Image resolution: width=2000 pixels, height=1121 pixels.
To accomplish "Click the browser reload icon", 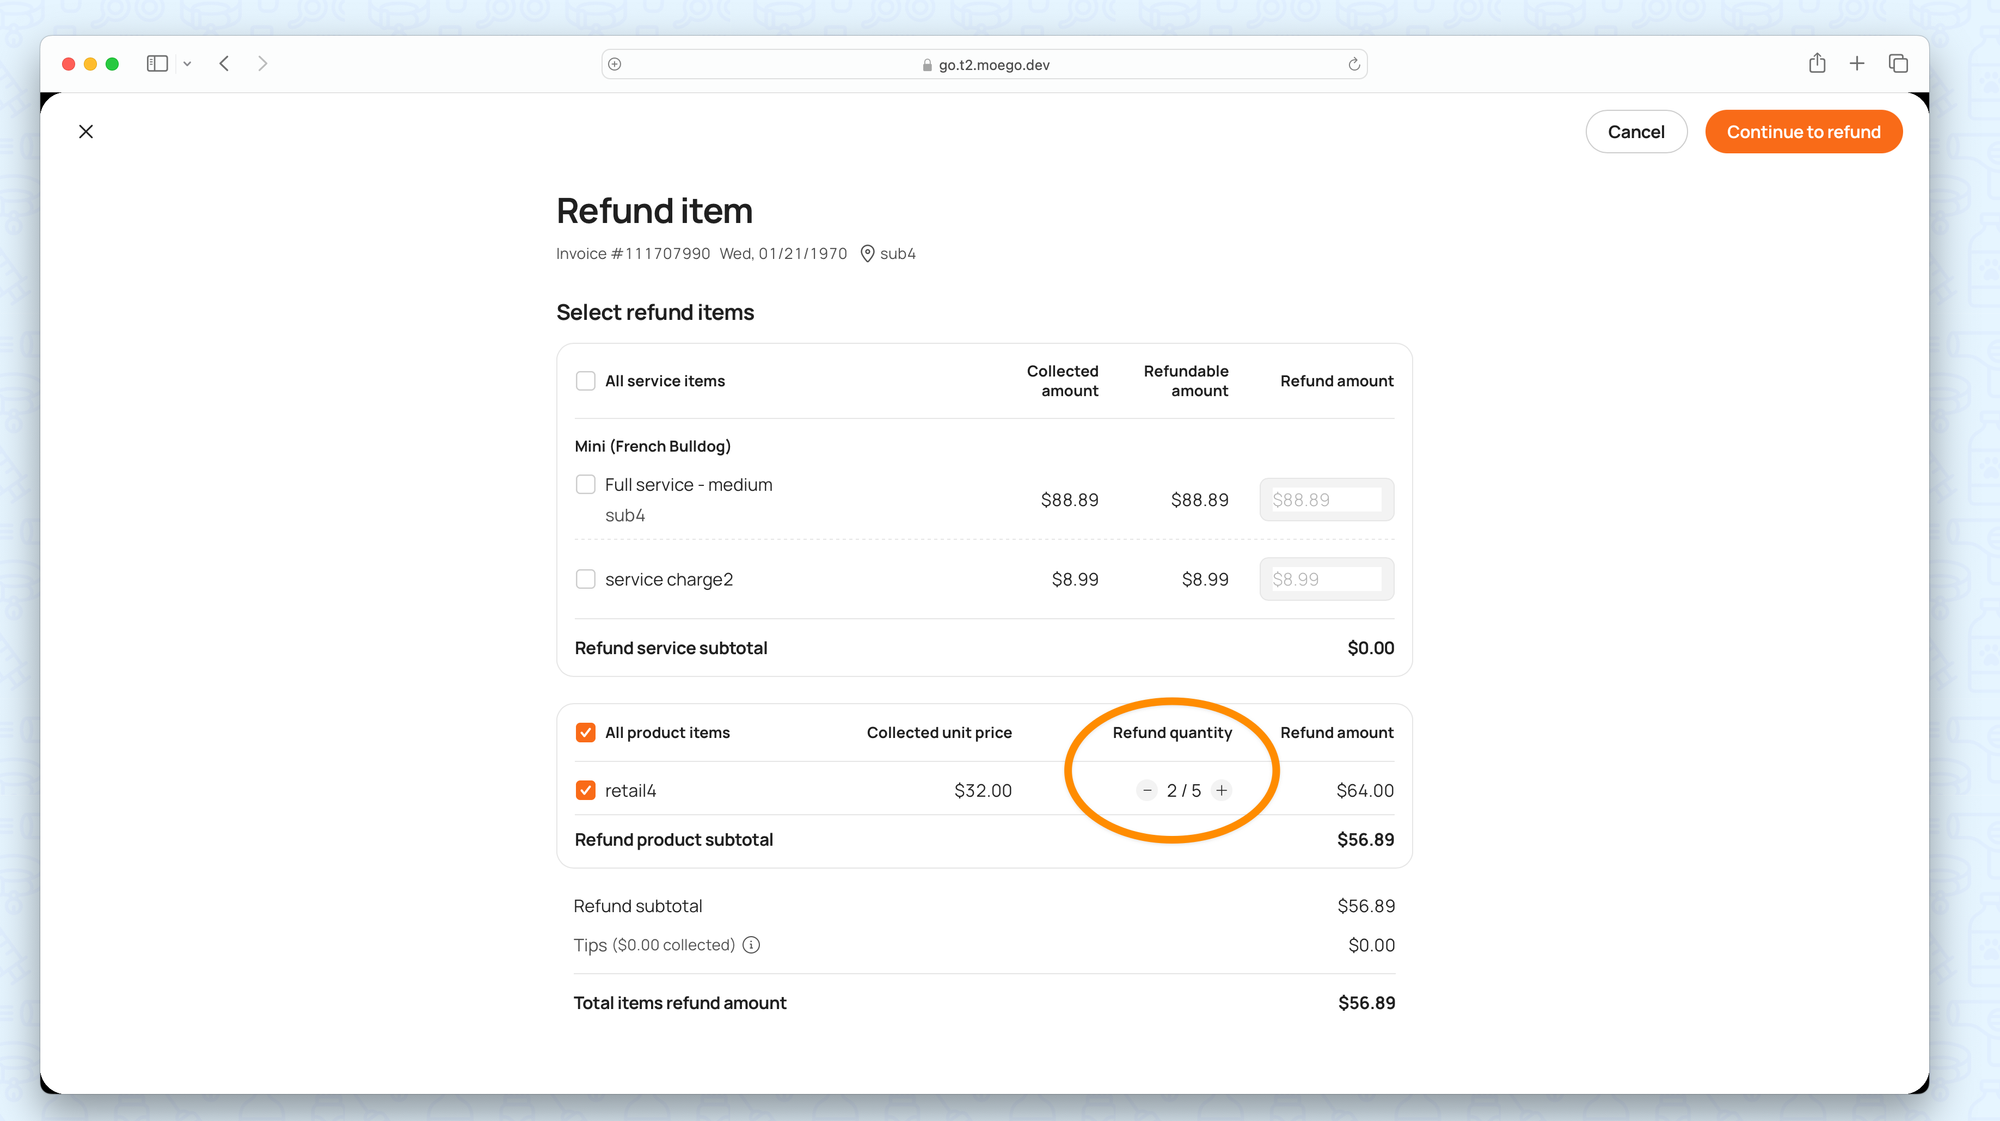I will 1354,64.
